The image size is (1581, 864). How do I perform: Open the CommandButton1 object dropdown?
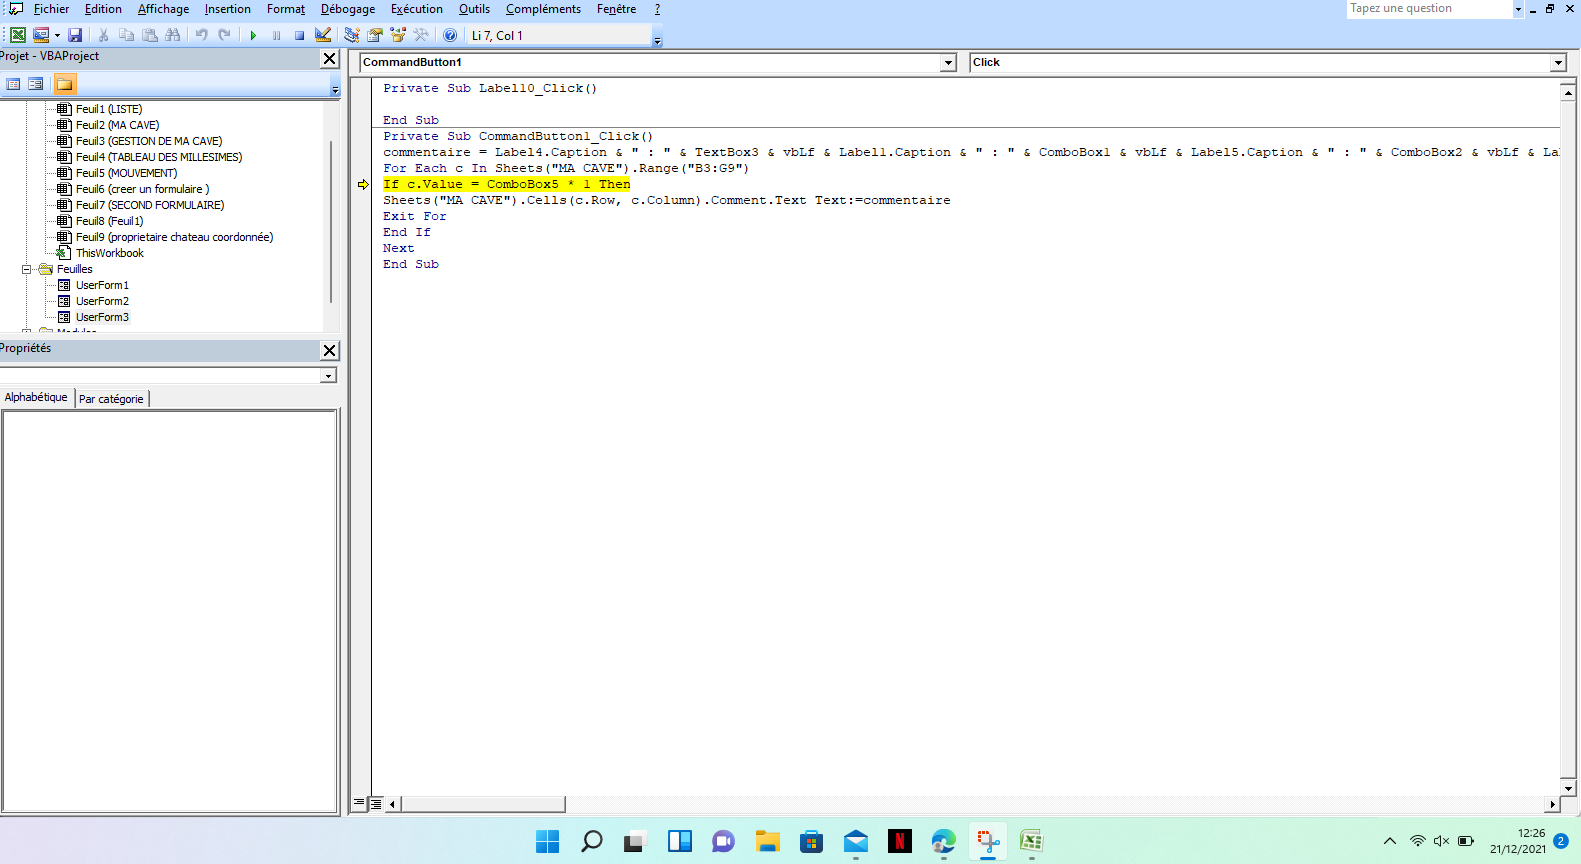pos(948,63)
